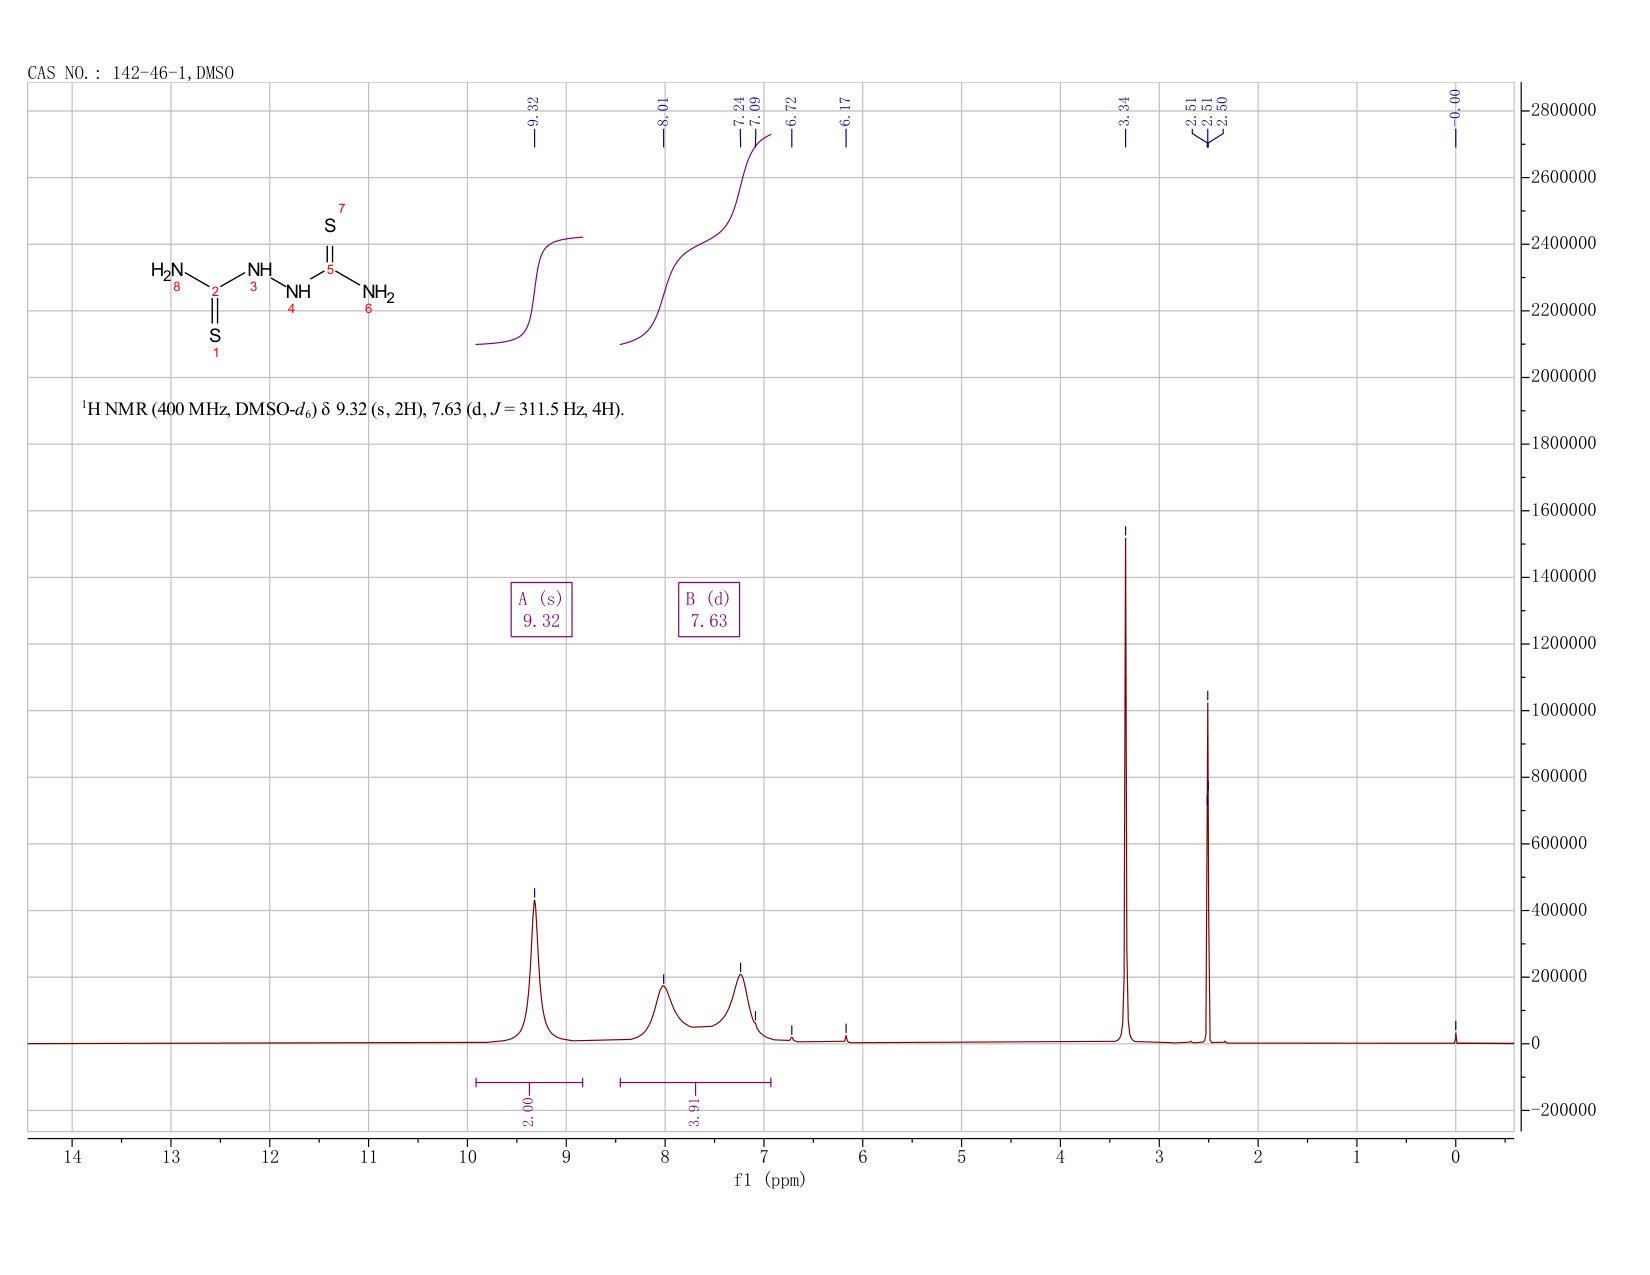Click the A (s) 9.32 multiplet box
The image size is (1650, 1275).
[541, 609]
